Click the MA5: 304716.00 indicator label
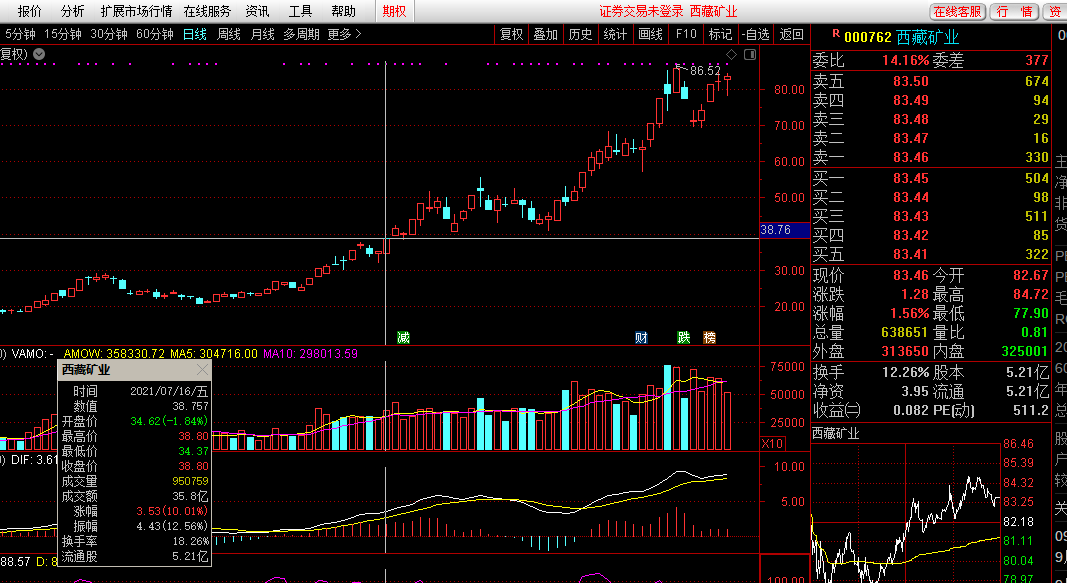This screenshot has height=583, width=1067. 214,354
